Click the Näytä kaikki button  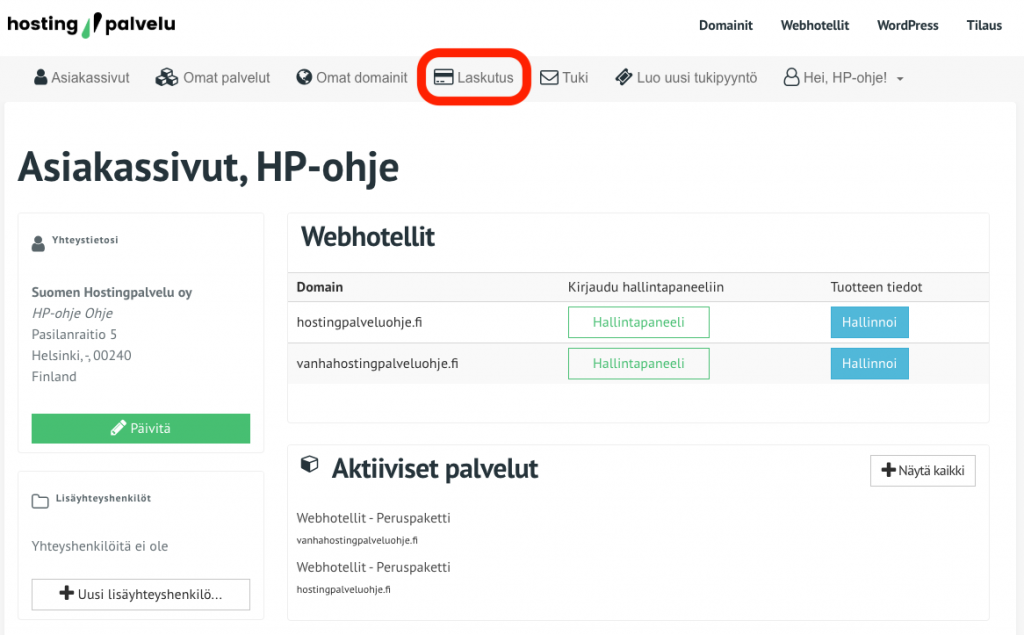(x=922, y=470)
